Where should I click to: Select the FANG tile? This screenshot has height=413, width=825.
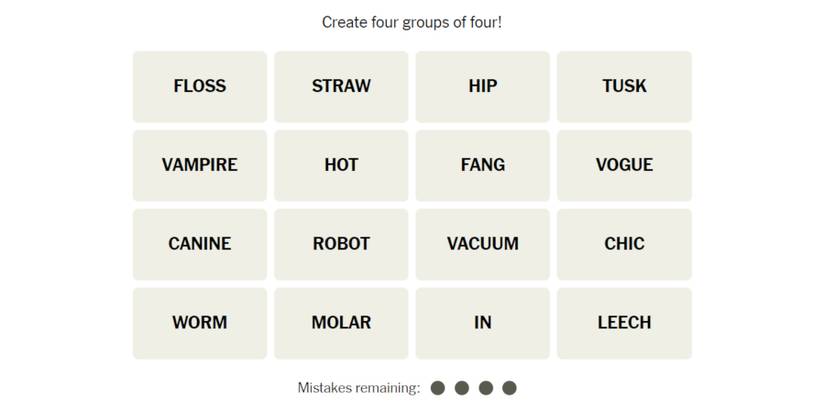click(483, 165)
